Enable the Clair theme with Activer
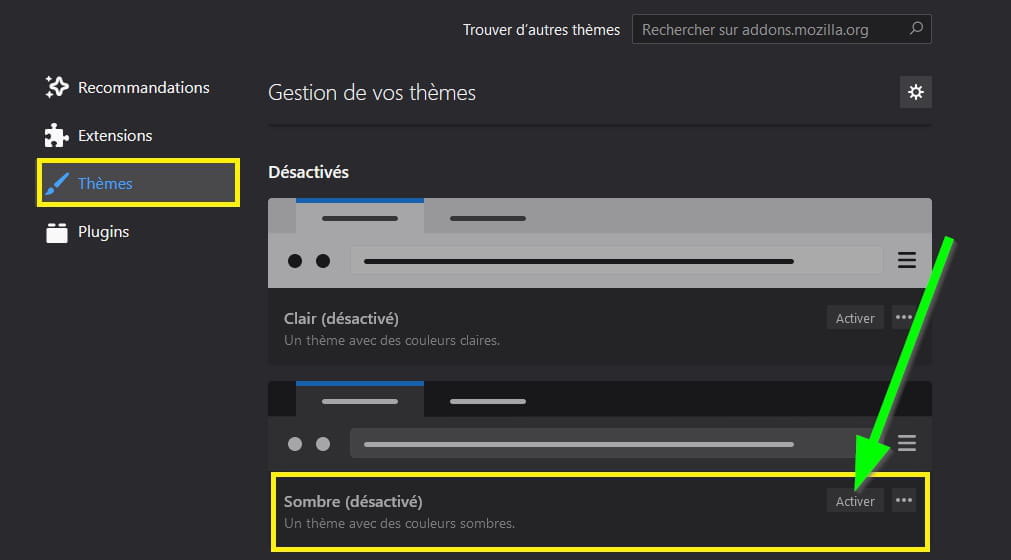 855,318
